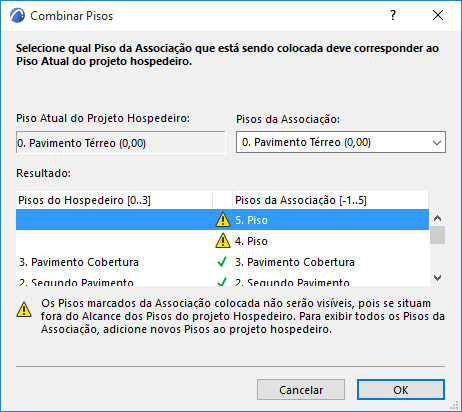Click green checkmark for Pavimento Cobertura row
This screenshot has height=412, width=462.
[x=222, y=262]
